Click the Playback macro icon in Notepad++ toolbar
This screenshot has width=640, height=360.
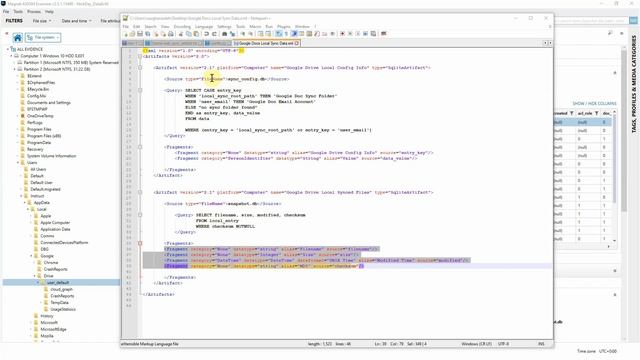click(358, 34)
